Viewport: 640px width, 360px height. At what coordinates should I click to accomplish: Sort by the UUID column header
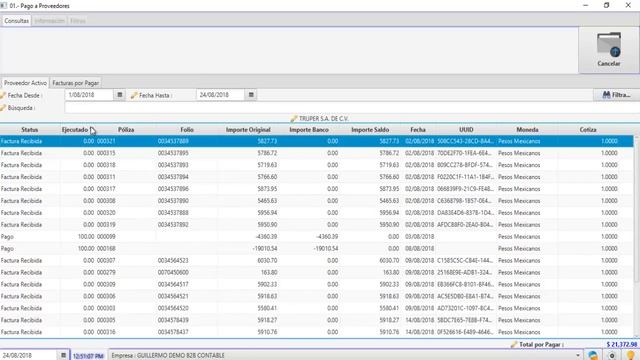pyautogui.click(x=466, y=130)
